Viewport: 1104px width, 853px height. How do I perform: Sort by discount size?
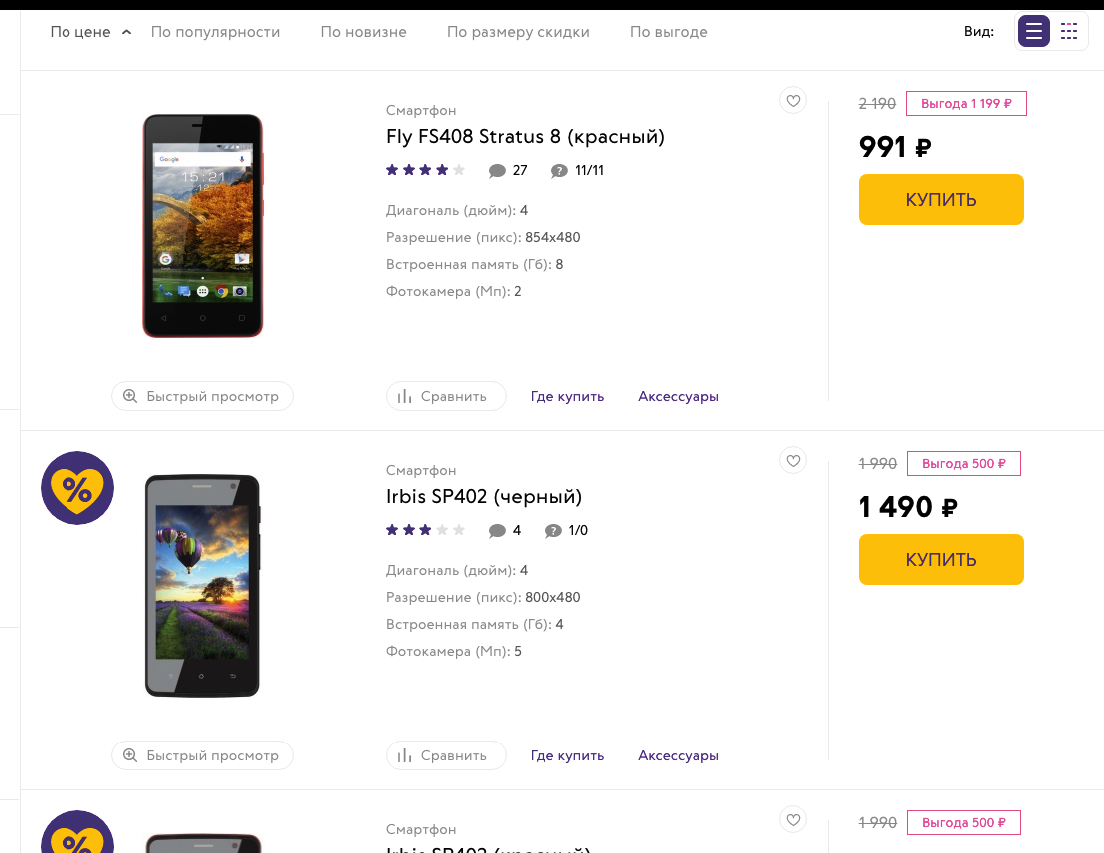coord(518,32)
